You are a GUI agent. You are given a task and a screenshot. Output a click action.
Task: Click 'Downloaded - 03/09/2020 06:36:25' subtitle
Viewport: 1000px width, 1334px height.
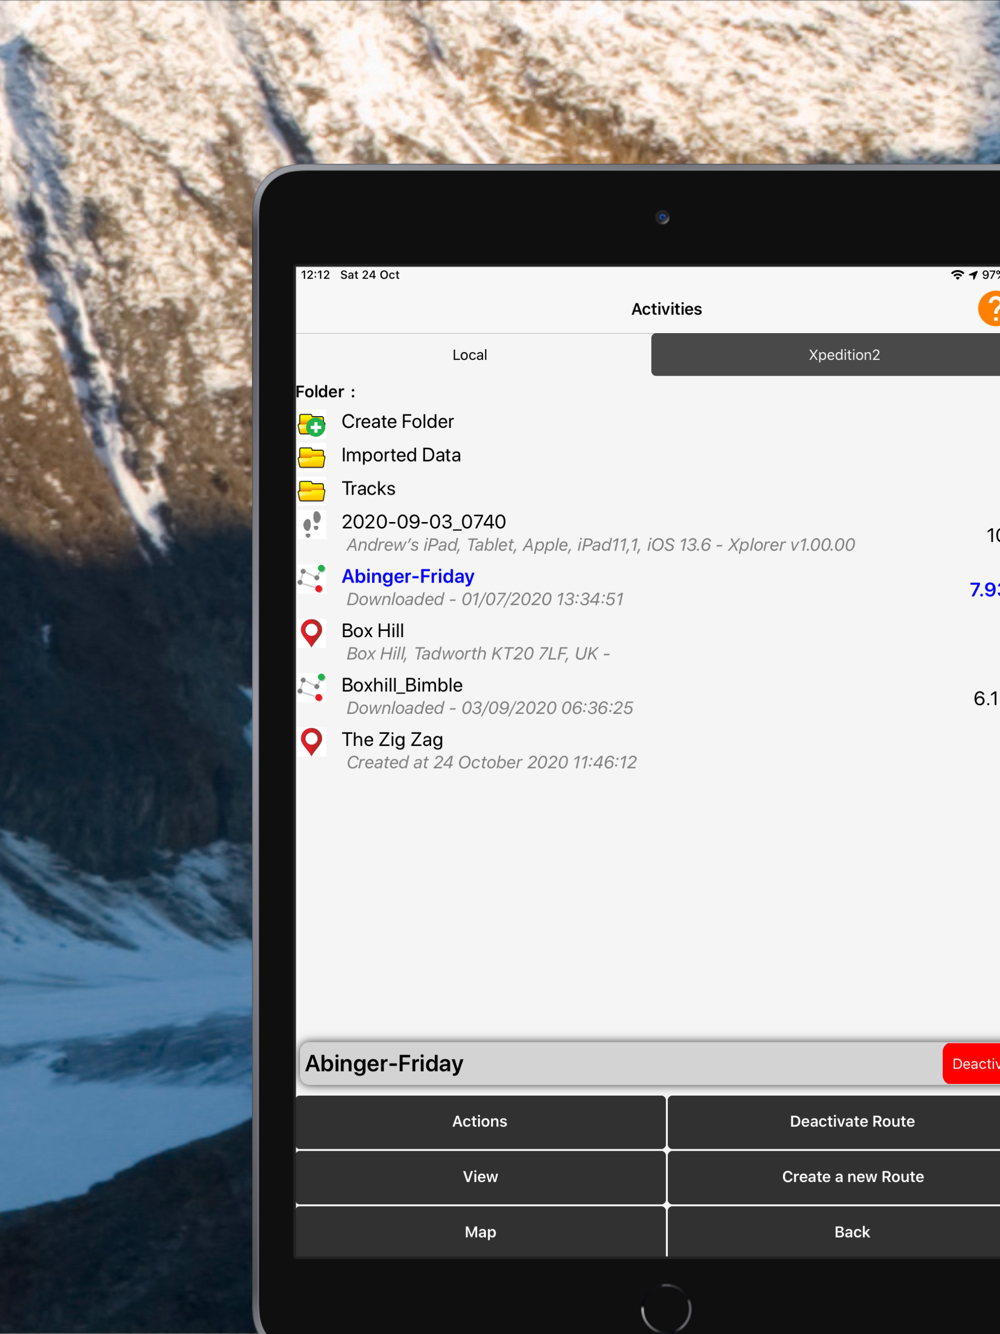point(490,708)
